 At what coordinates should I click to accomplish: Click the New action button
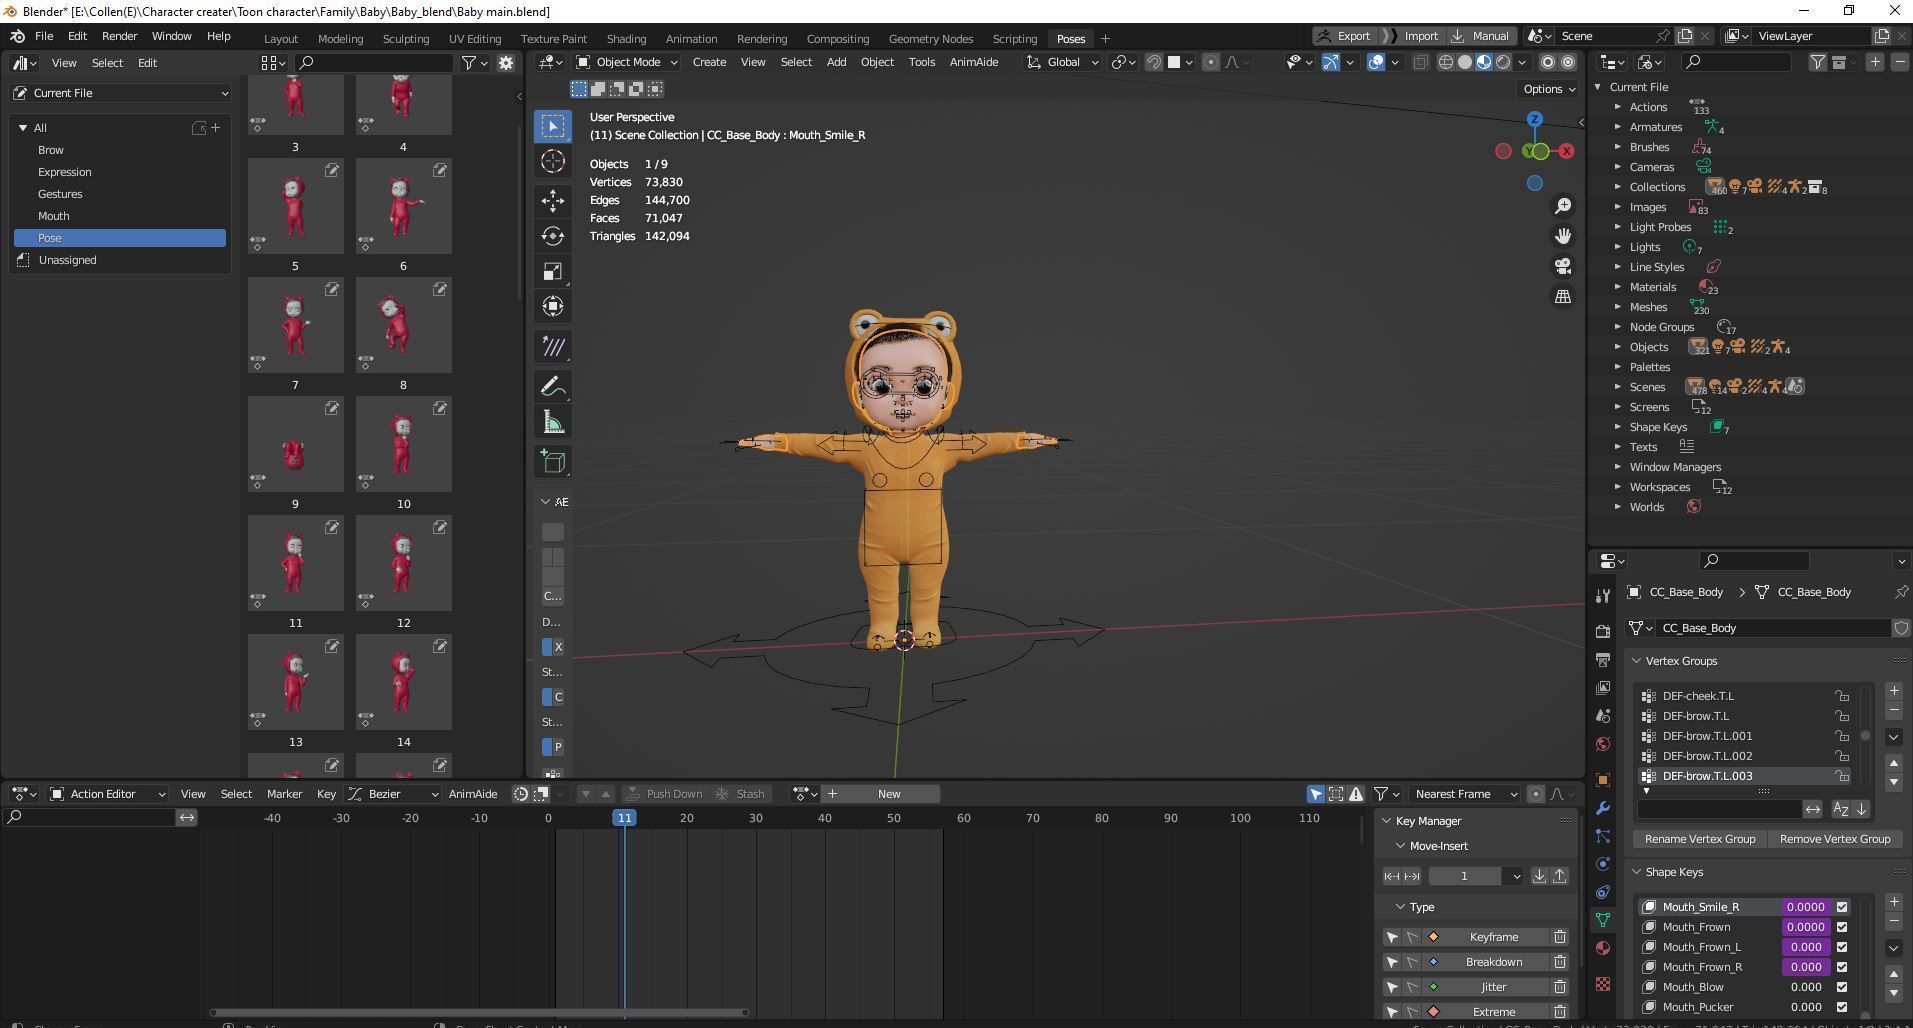889,794
